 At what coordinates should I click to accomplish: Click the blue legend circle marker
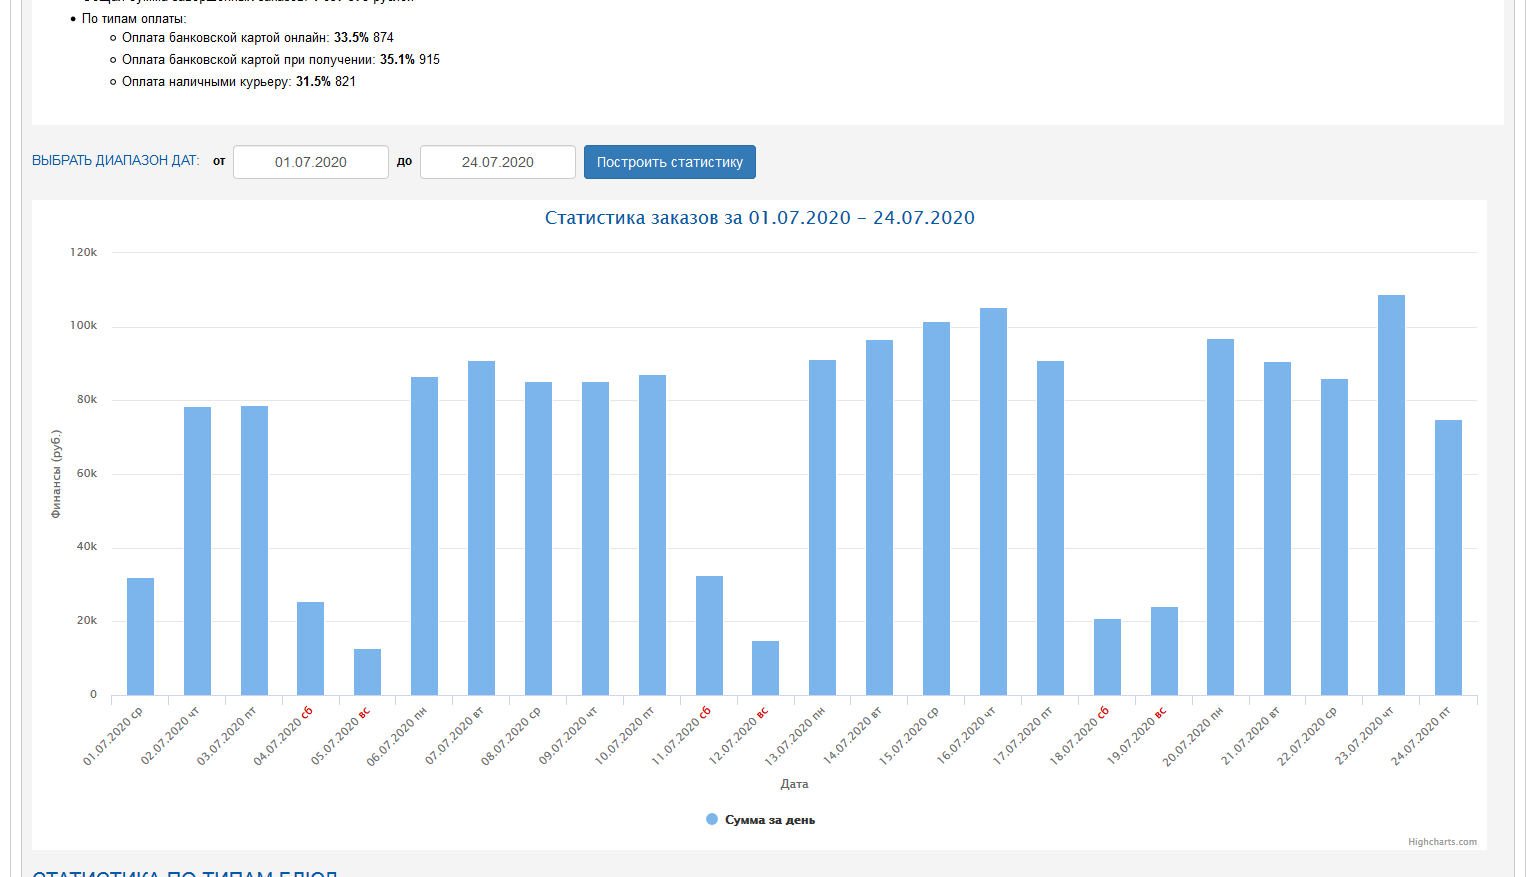pos(712,819)
